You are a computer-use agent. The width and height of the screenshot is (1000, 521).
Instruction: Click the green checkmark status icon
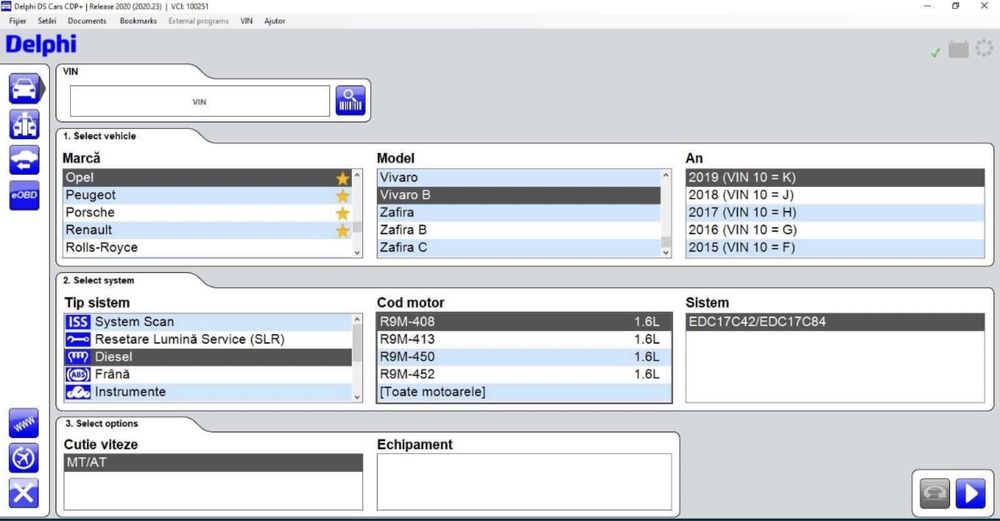pos(935,53)
